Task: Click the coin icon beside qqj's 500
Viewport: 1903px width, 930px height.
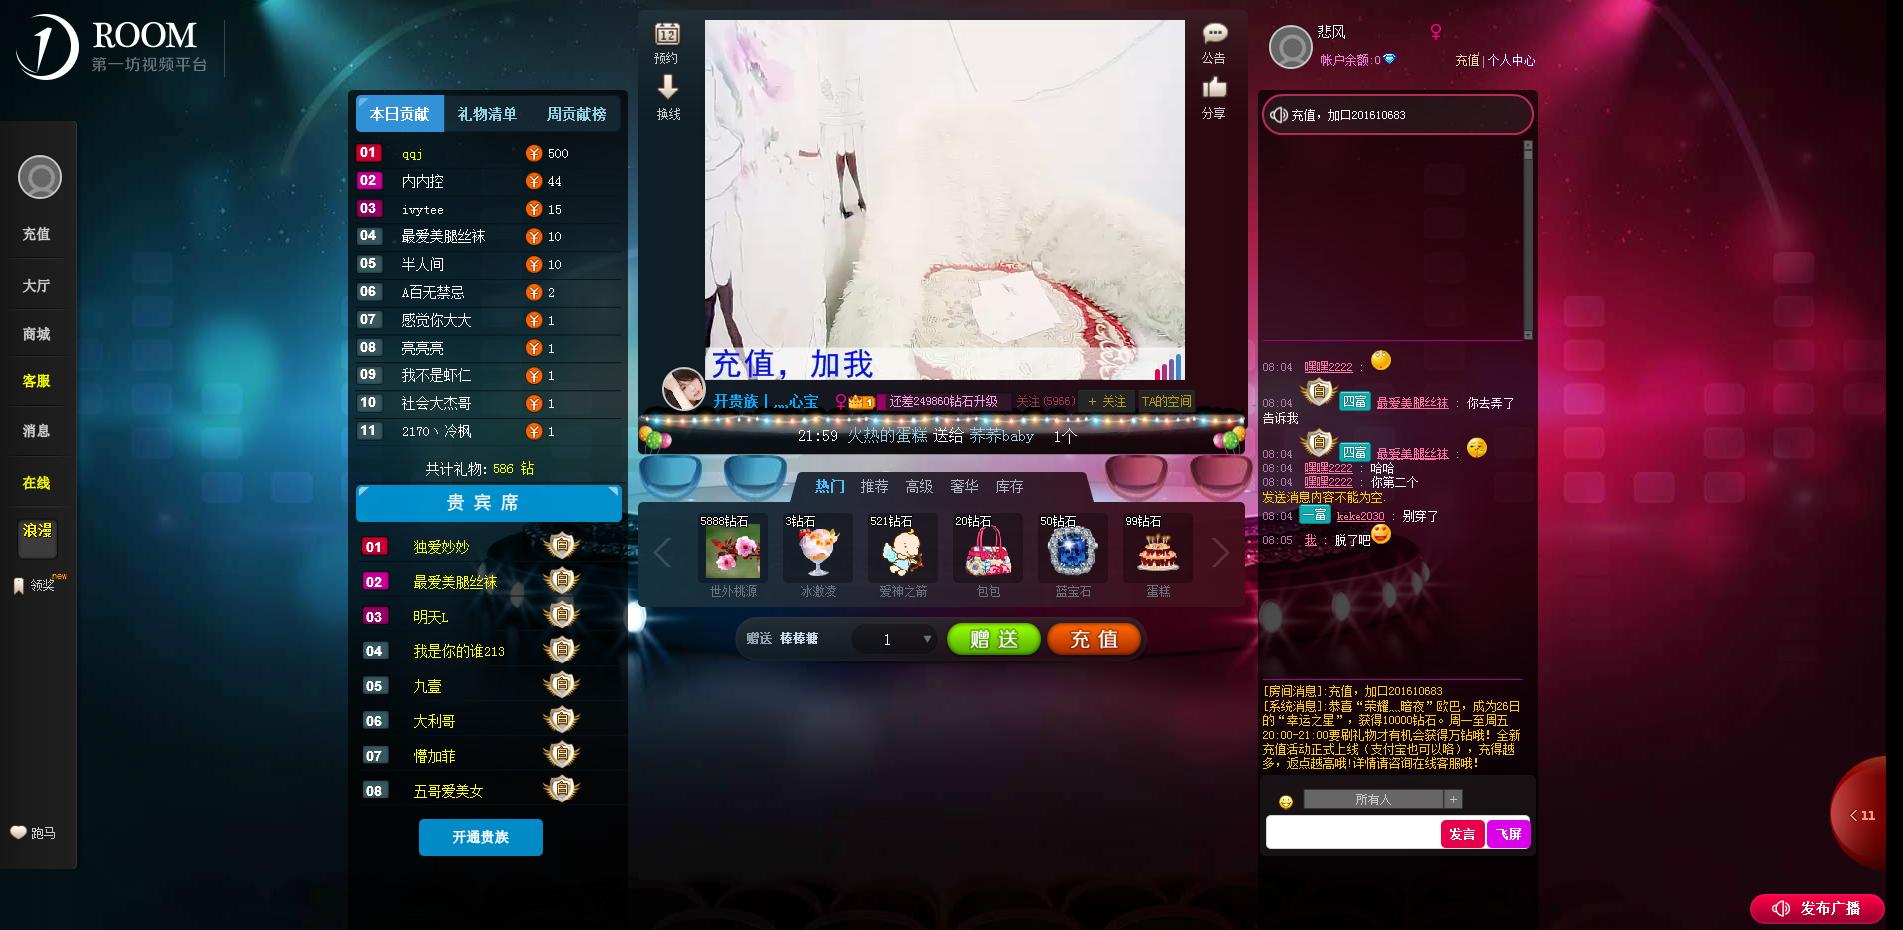Action: 534,153
